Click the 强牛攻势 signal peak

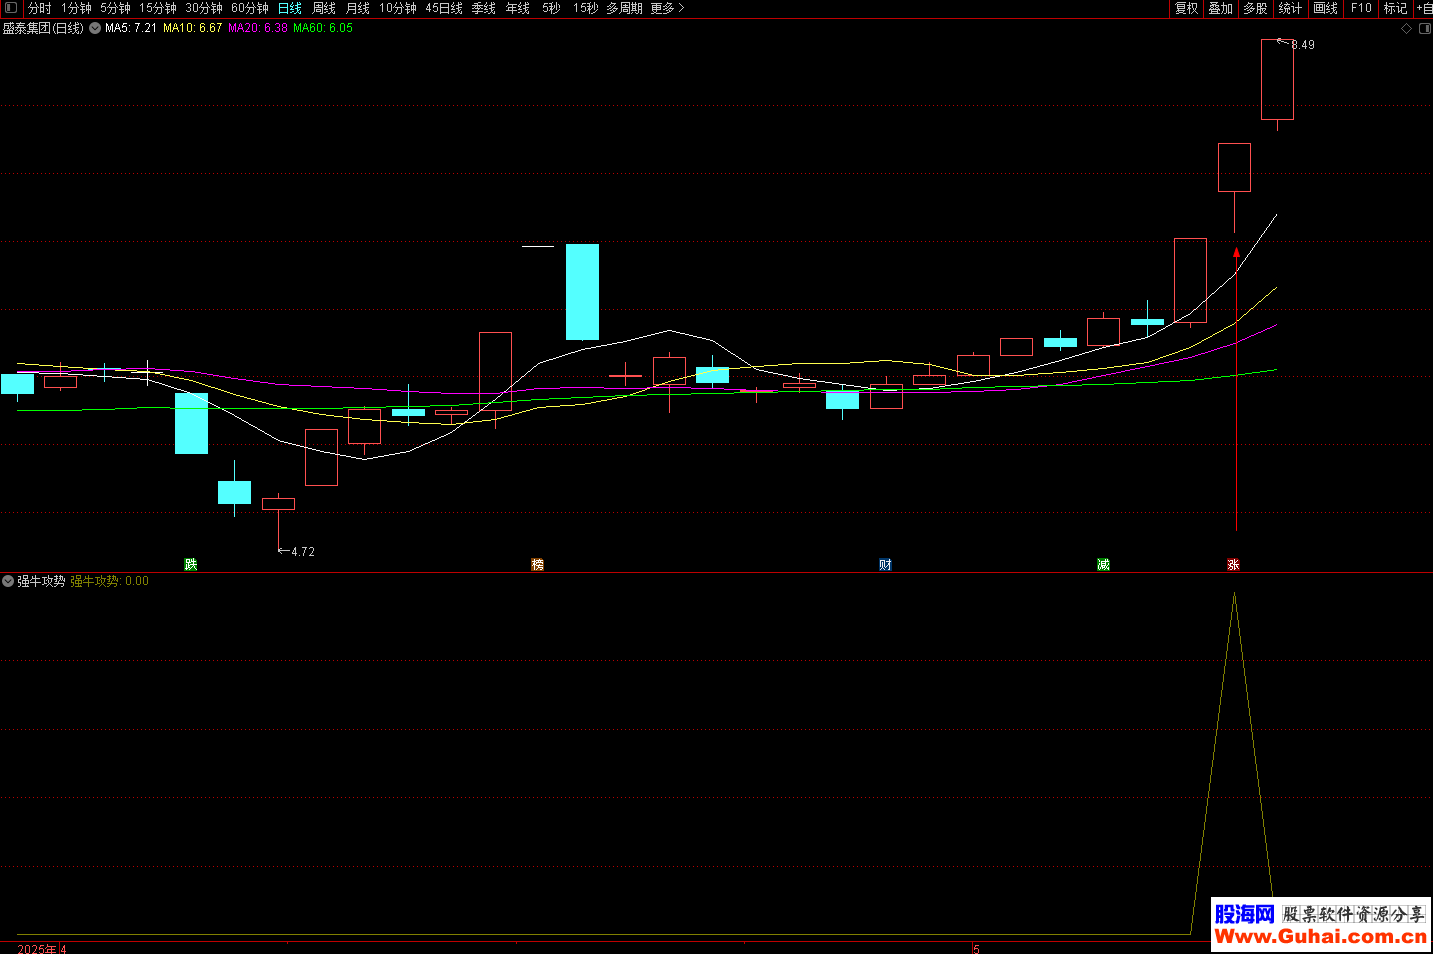(x=1234, y=594)
